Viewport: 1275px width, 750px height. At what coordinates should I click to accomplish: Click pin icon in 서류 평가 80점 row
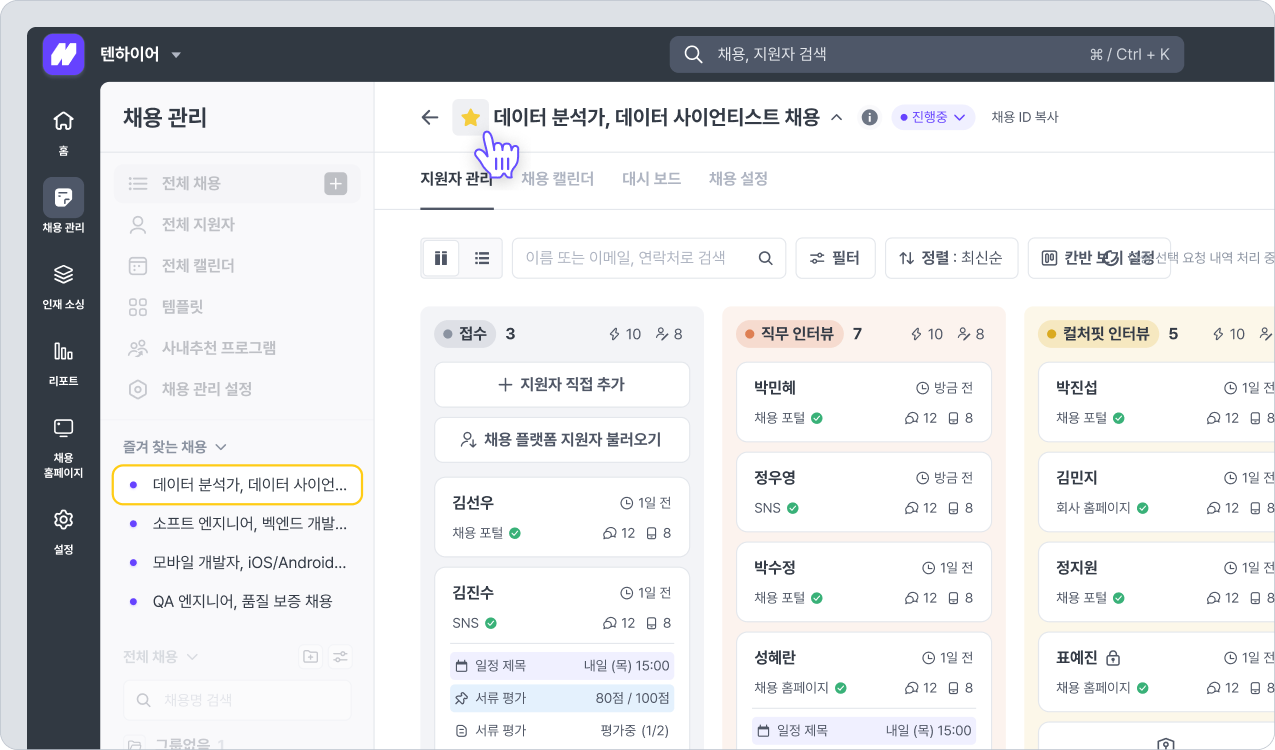(461, 698)
